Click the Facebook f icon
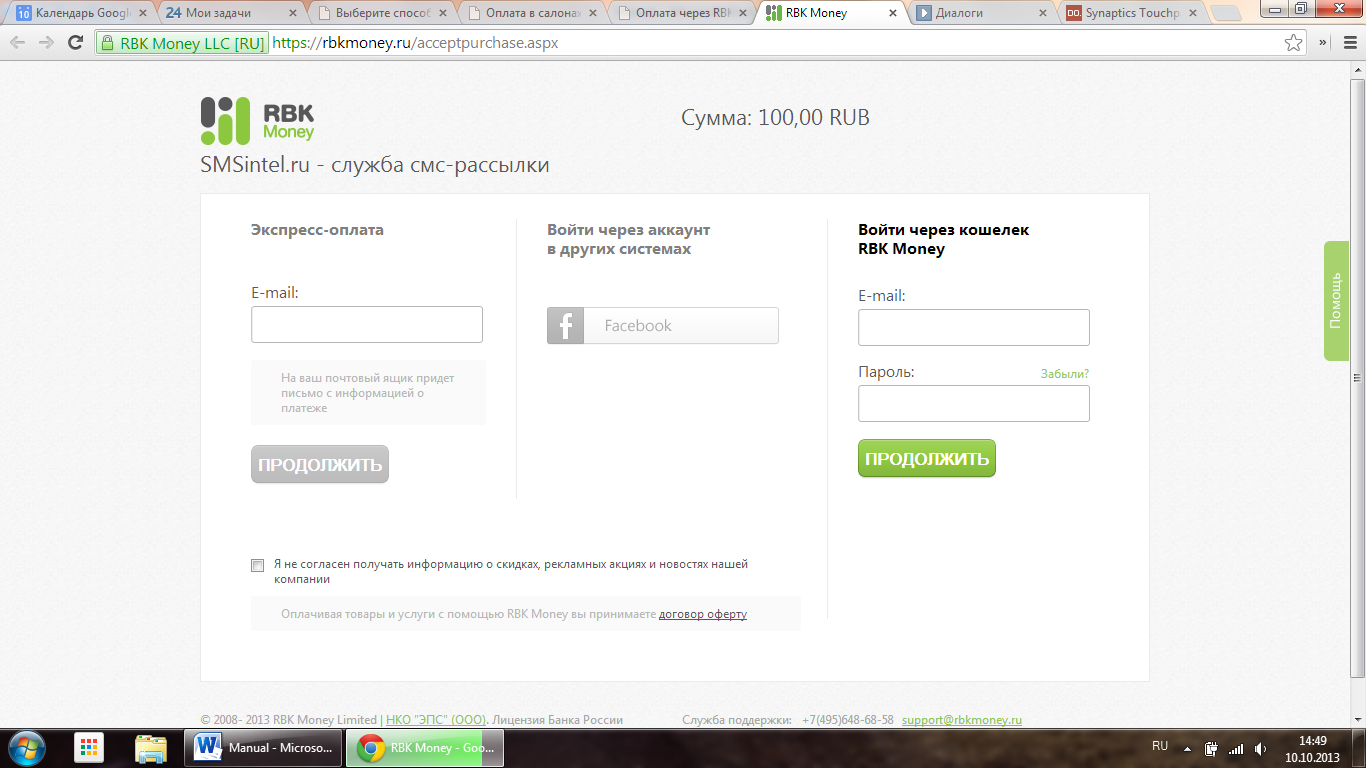The width and height of the screenshot is (1366, 768). (x=565, y=326)
